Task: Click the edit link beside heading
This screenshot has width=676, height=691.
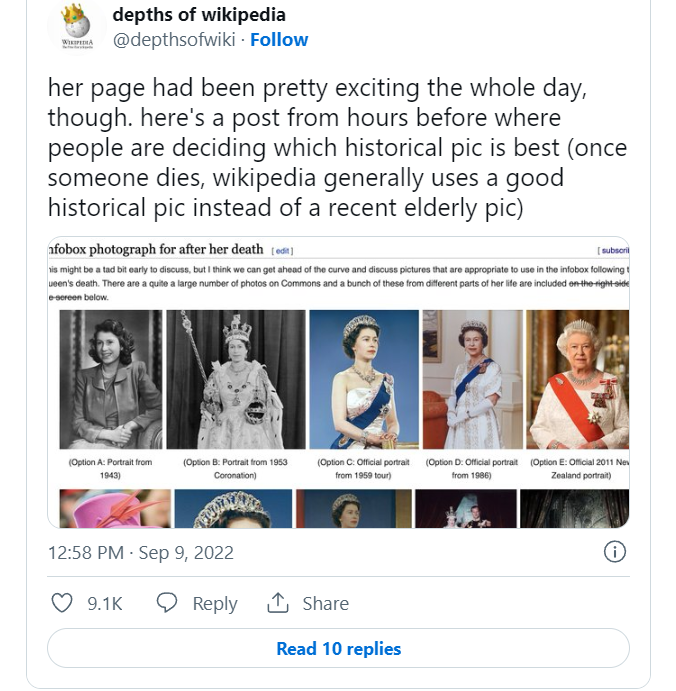Action: 282,251
